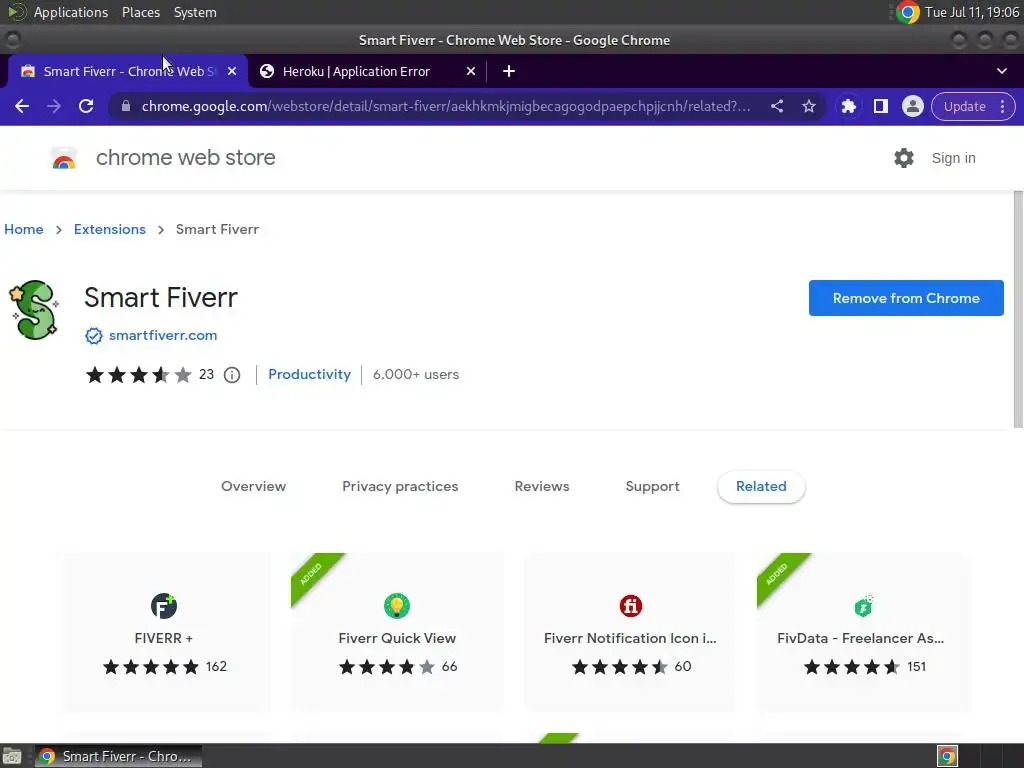The height and width of the screenshot is (768, 1024).
Task: Open the Fiverr Notification Icon red logo
Action: (x=630, y=606)
